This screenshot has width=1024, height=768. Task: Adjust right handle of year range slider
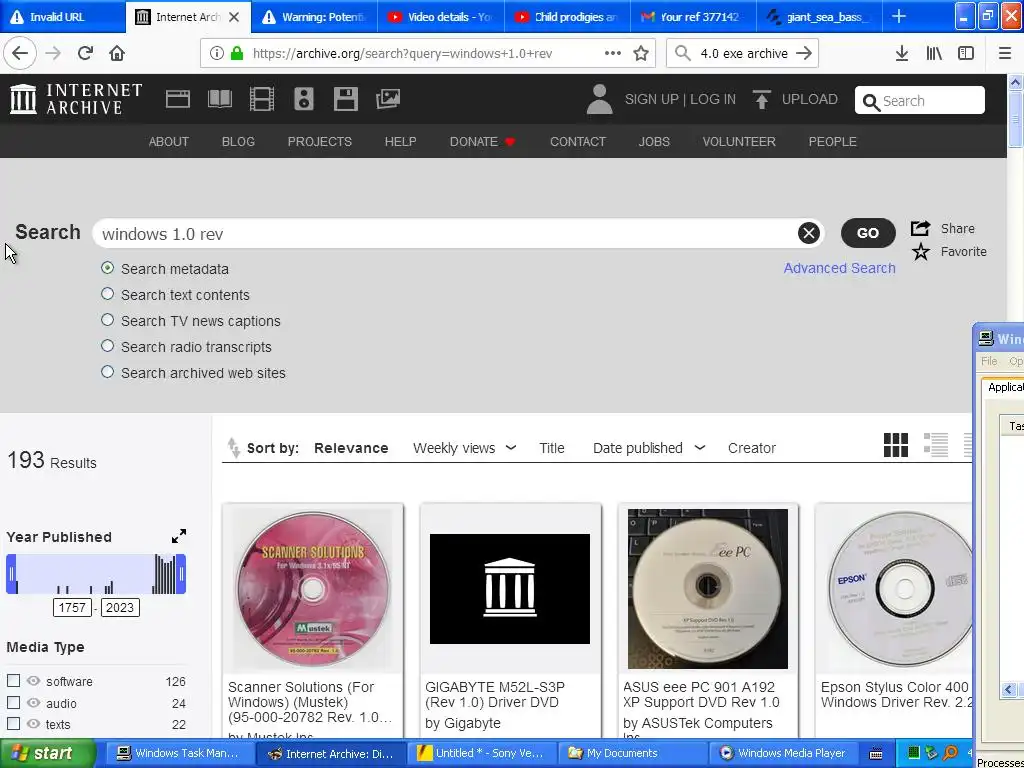pos(182,574)
